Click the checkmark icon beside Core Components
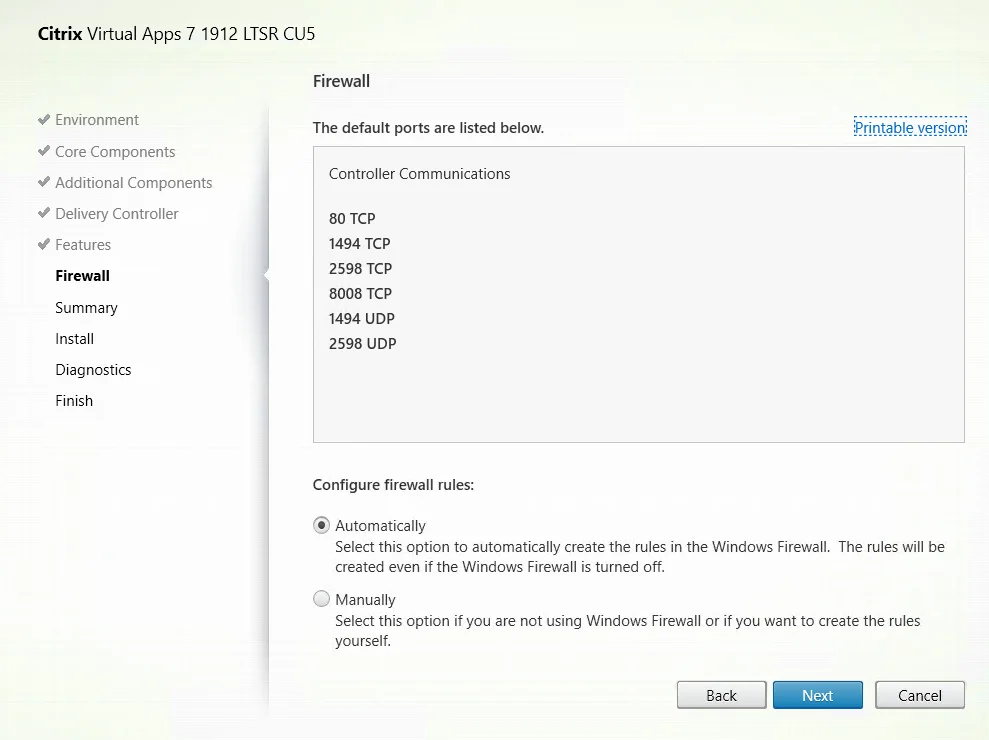Screen dimensions: 989x740 click(44, 151)
